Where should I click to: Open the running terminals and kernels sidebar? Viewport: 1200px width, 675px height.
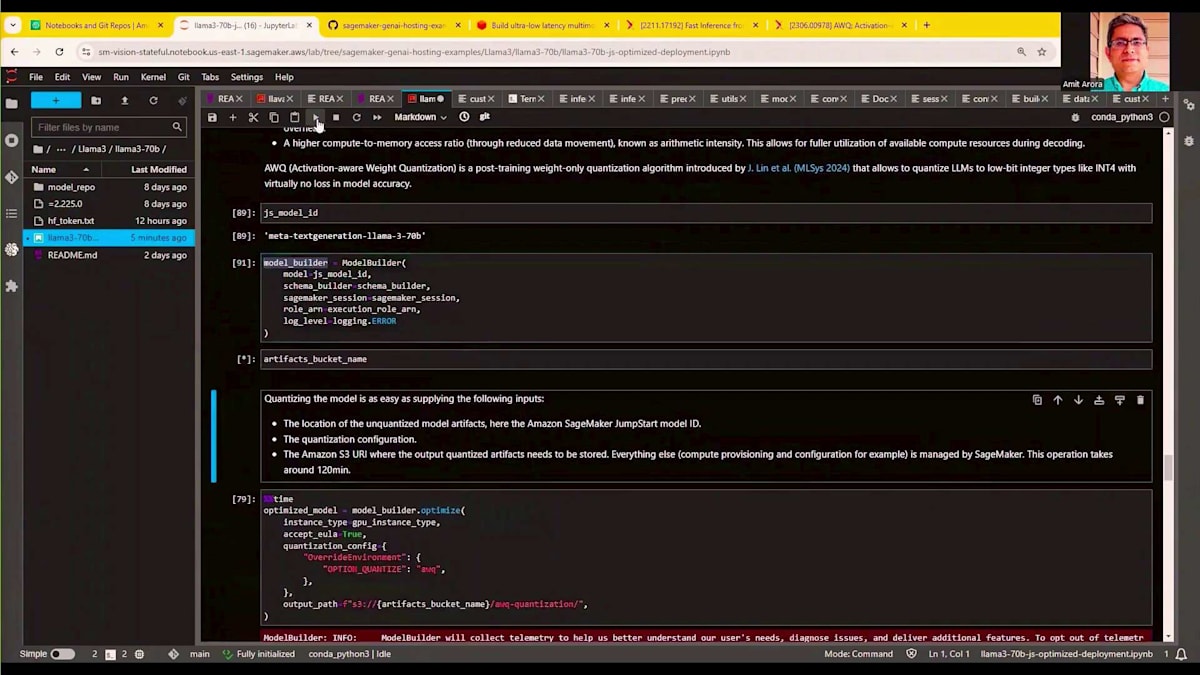pyautogui.click(x=11, y=140)
